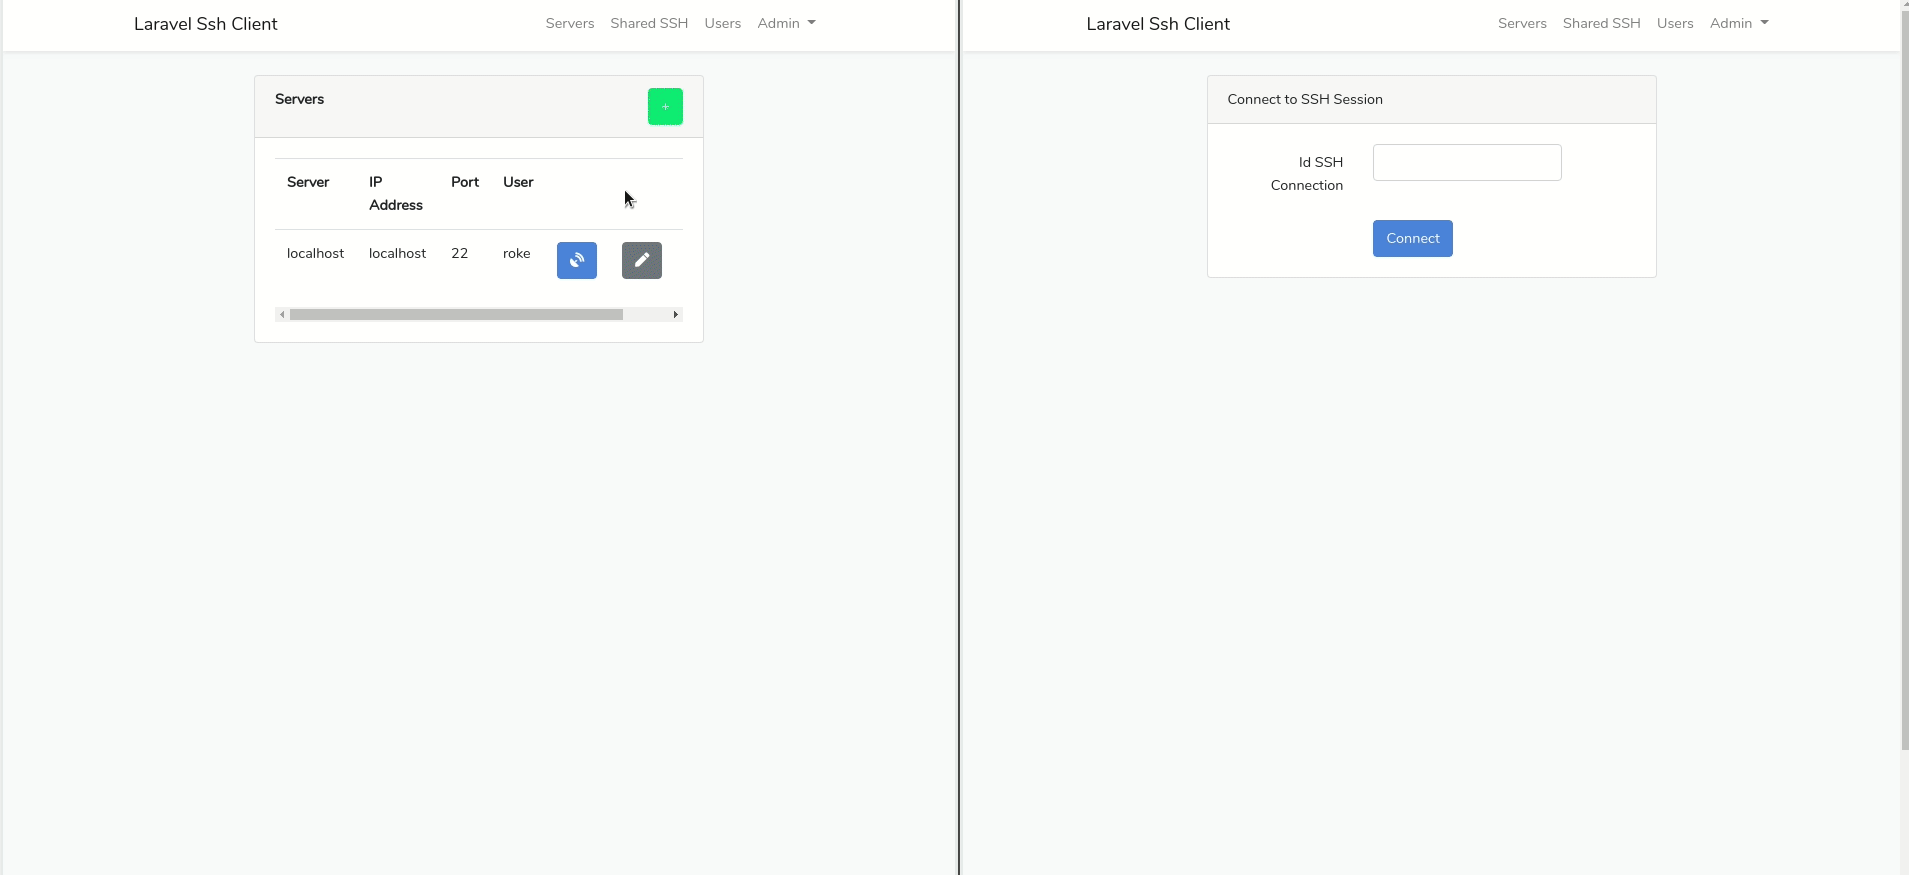Click the green add server plus button

pos(665,107)
